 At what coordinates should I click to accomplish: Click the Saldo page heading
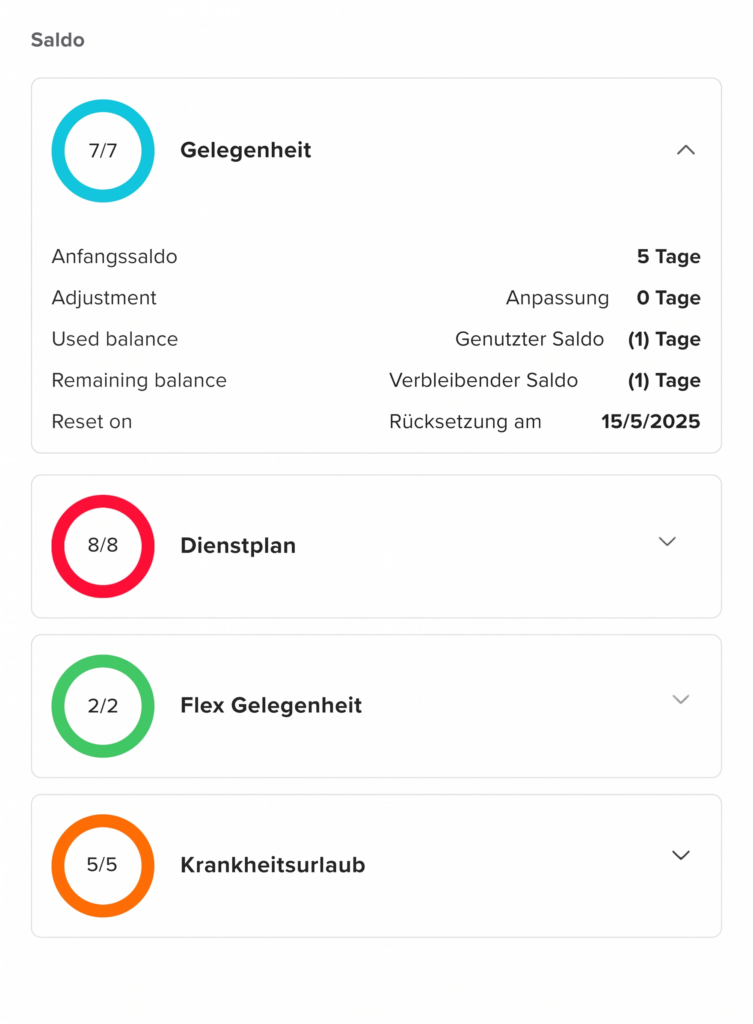57,40
